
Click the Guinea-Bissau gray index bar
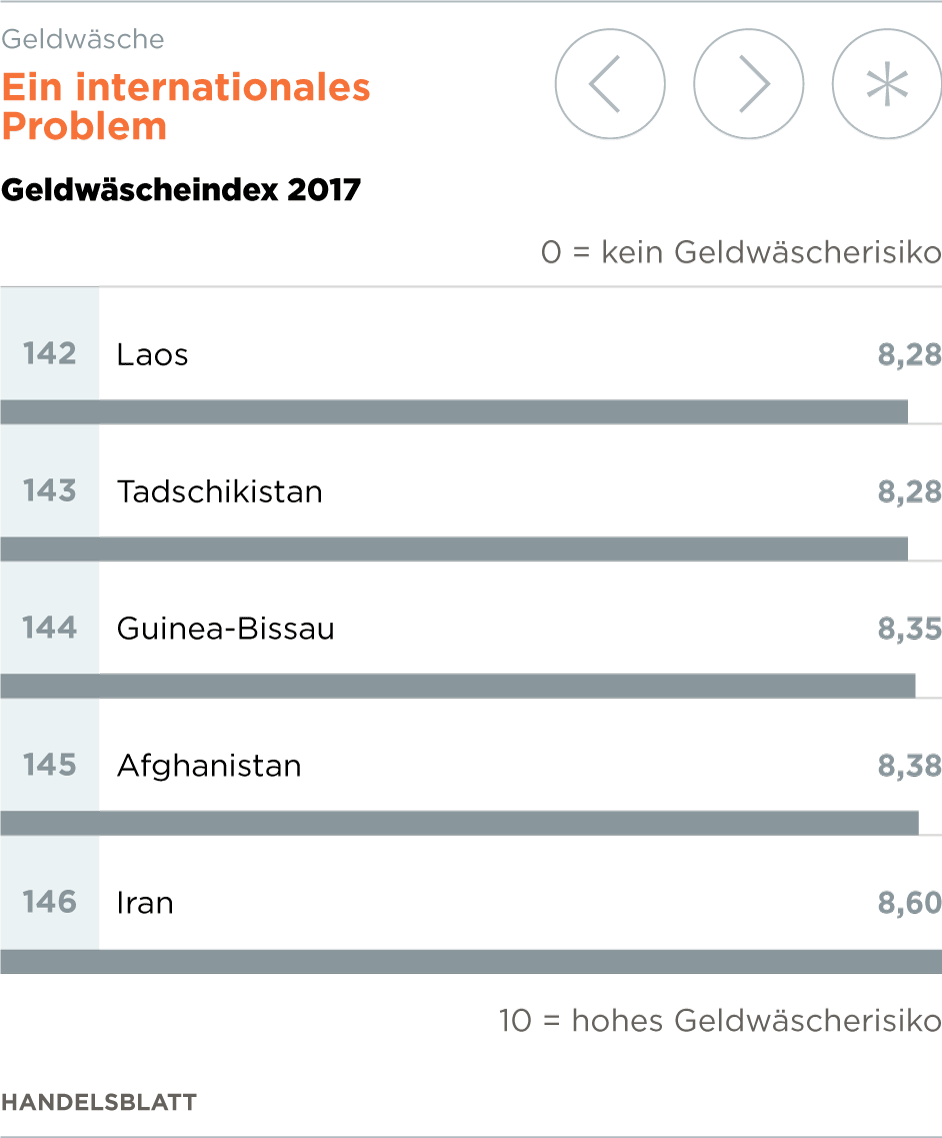(458, 686)
